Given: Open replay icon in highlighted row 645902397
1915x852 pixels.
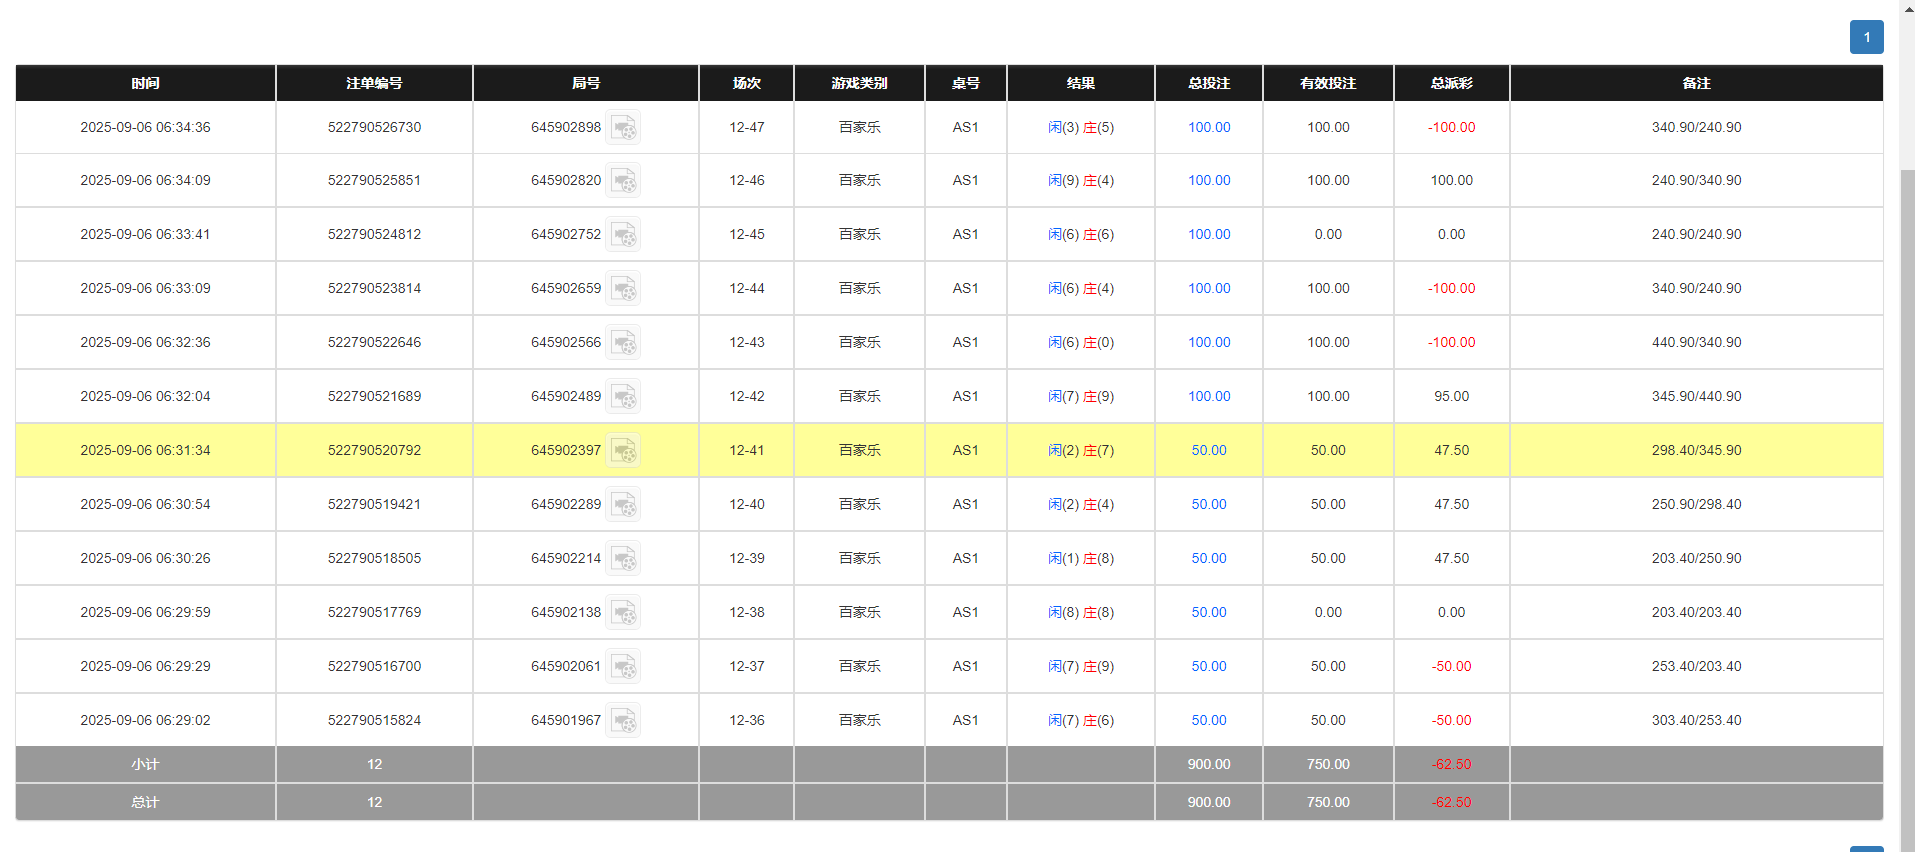Looking at the screenshot, I should tap(624, 451).
